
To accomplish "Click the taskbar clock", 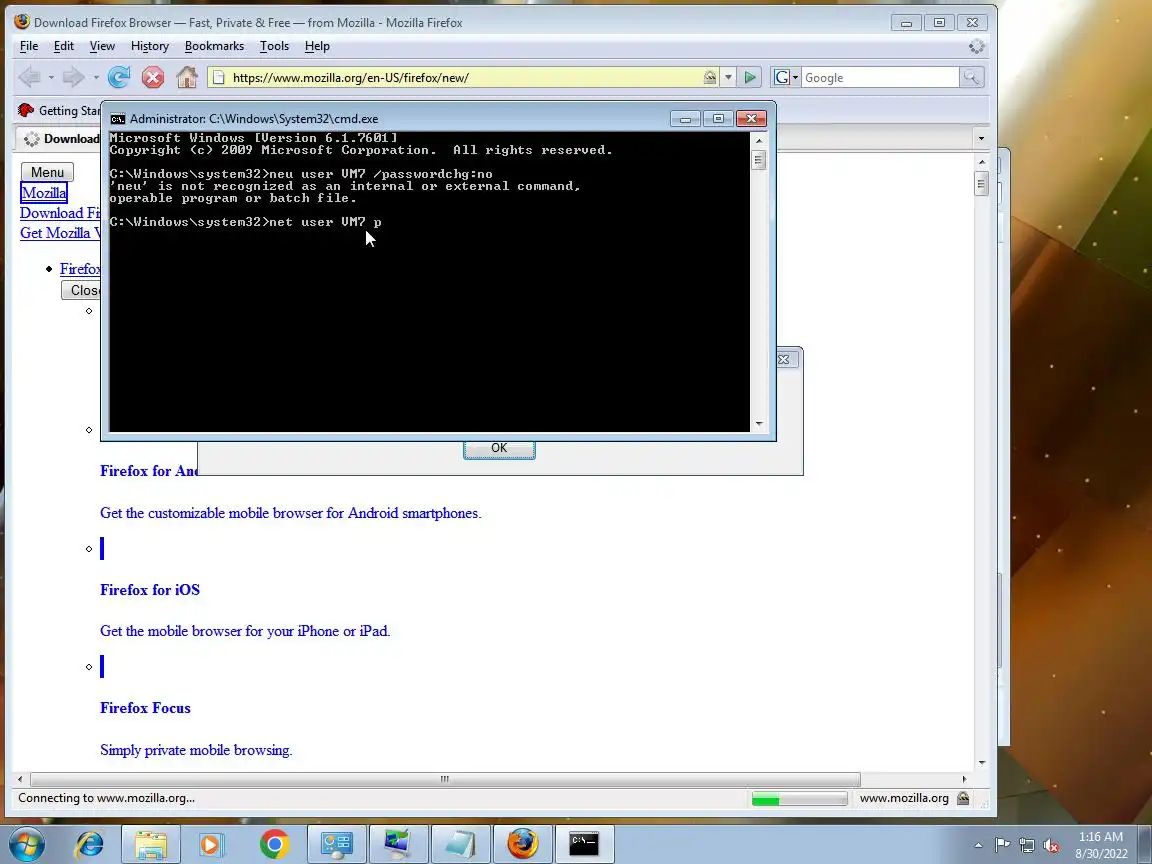I will (1101, 845).
